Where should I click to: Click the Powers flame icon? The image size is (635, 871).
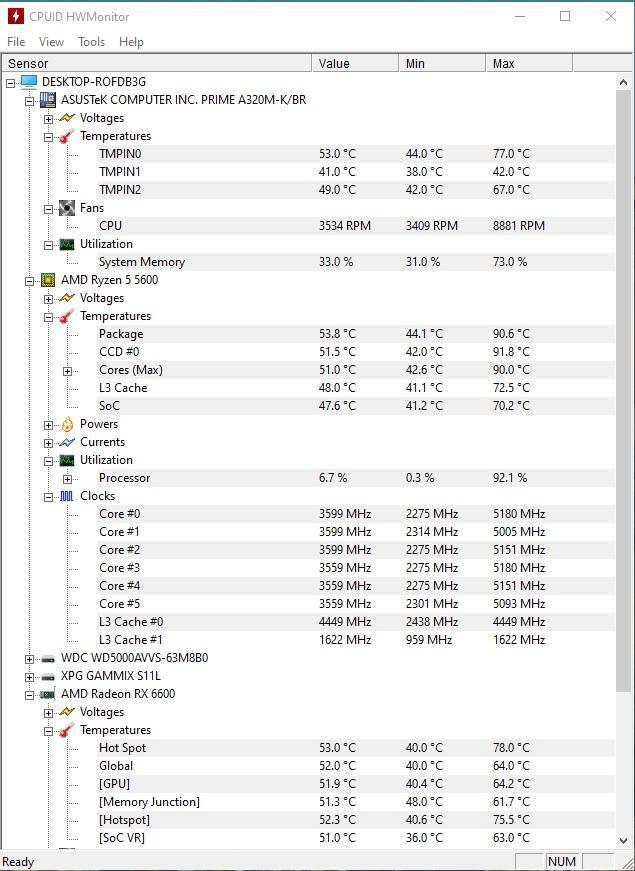point(67,424)
